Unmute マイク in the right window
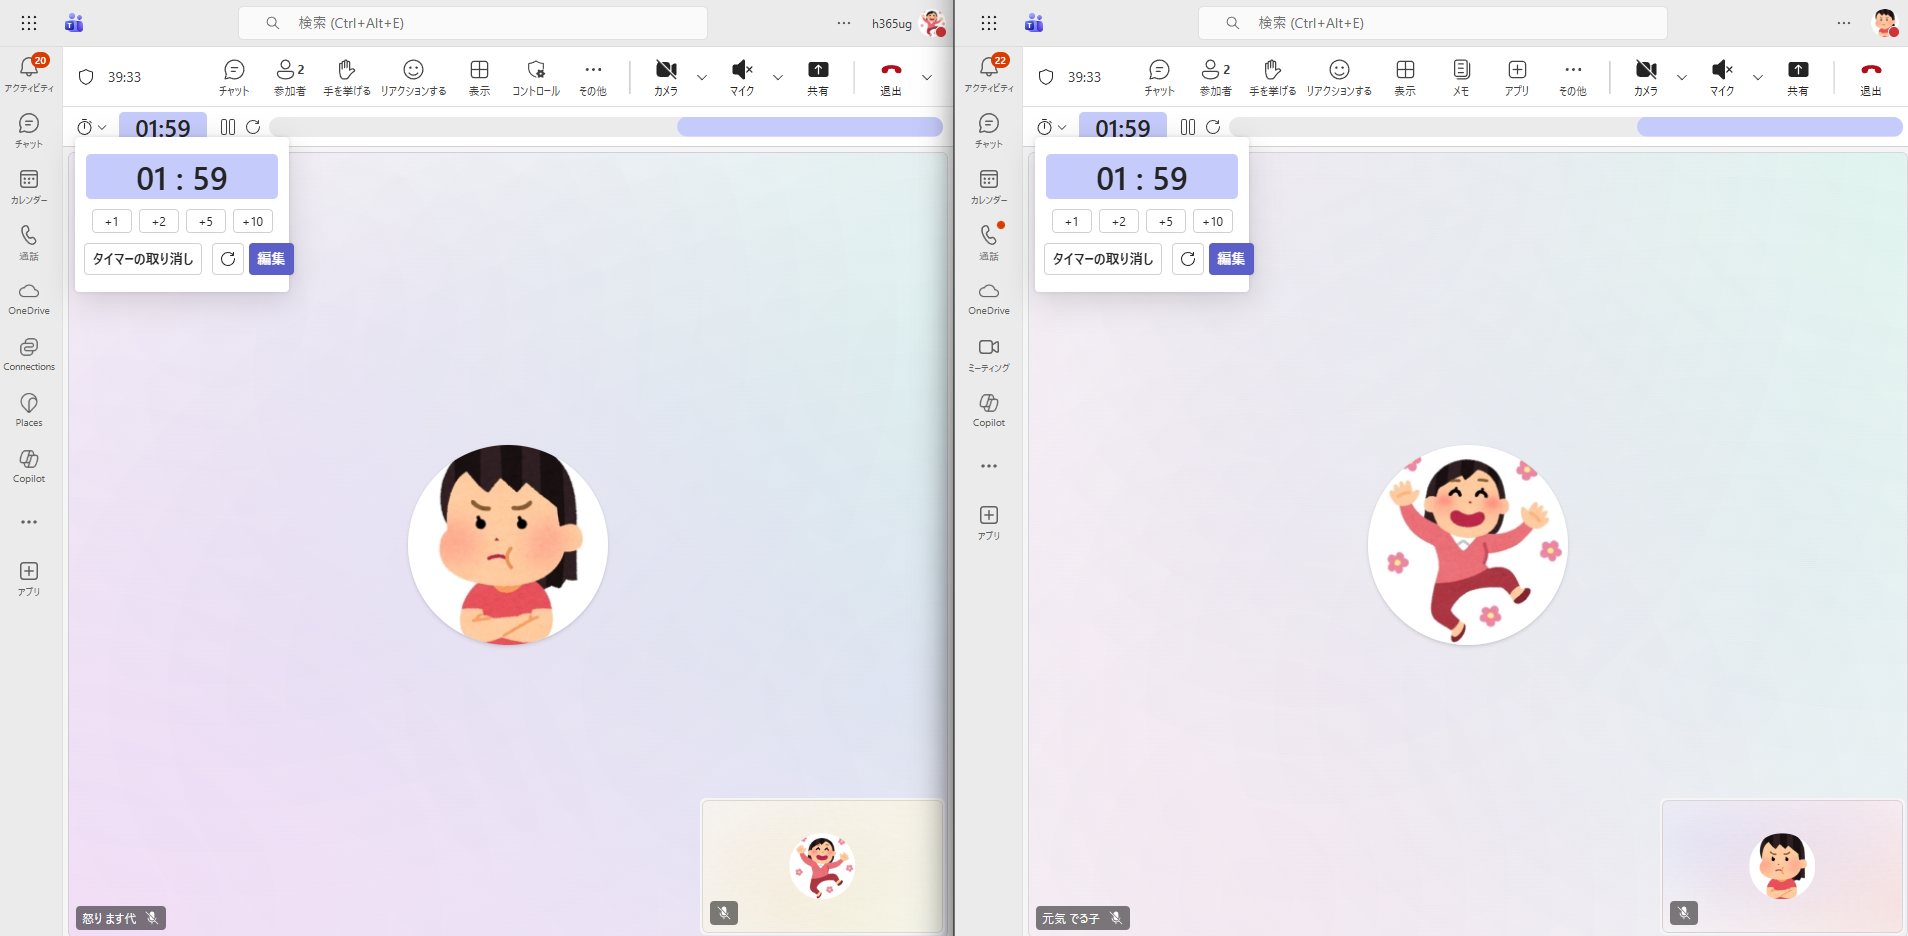Screen dimensions: 1908x936 click(x=1721, y=77)
